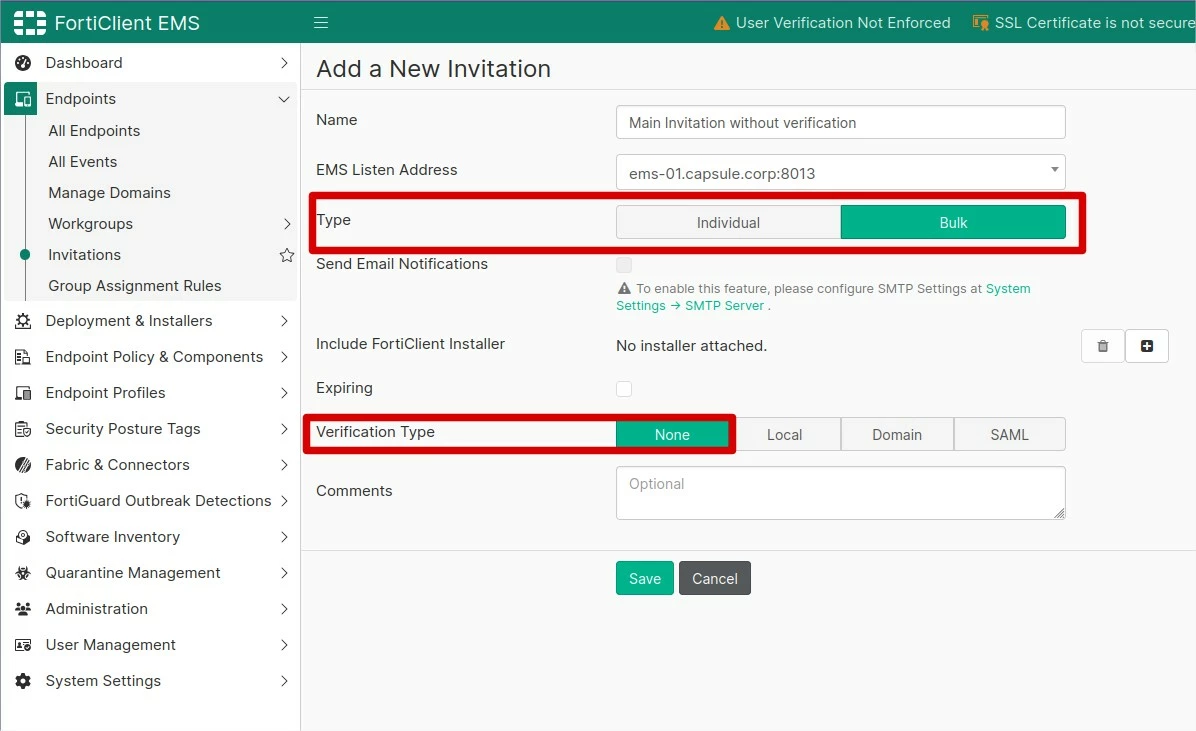
Task: Expand the Security Posture Tags chevron
Action: tap(284, 429)
